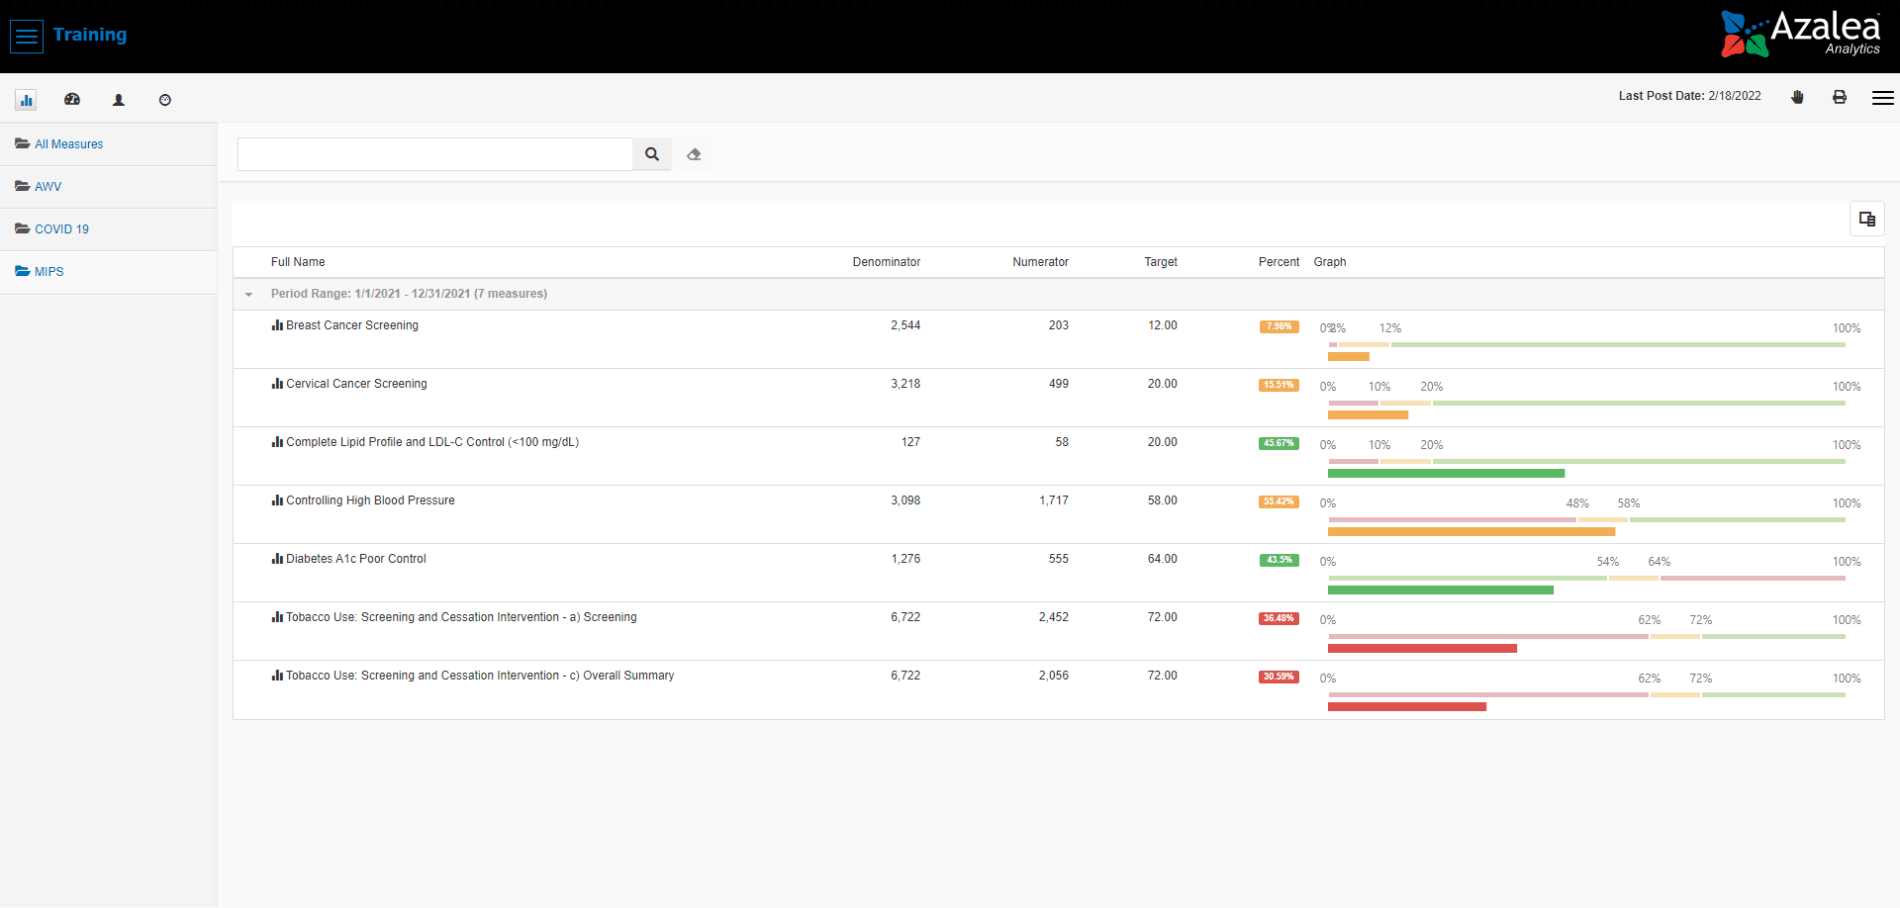Click the export icon above the table
Image resolution: width=1900 pixels, height=908 pixels.
pyautogui.click(x=1866, y=219)
